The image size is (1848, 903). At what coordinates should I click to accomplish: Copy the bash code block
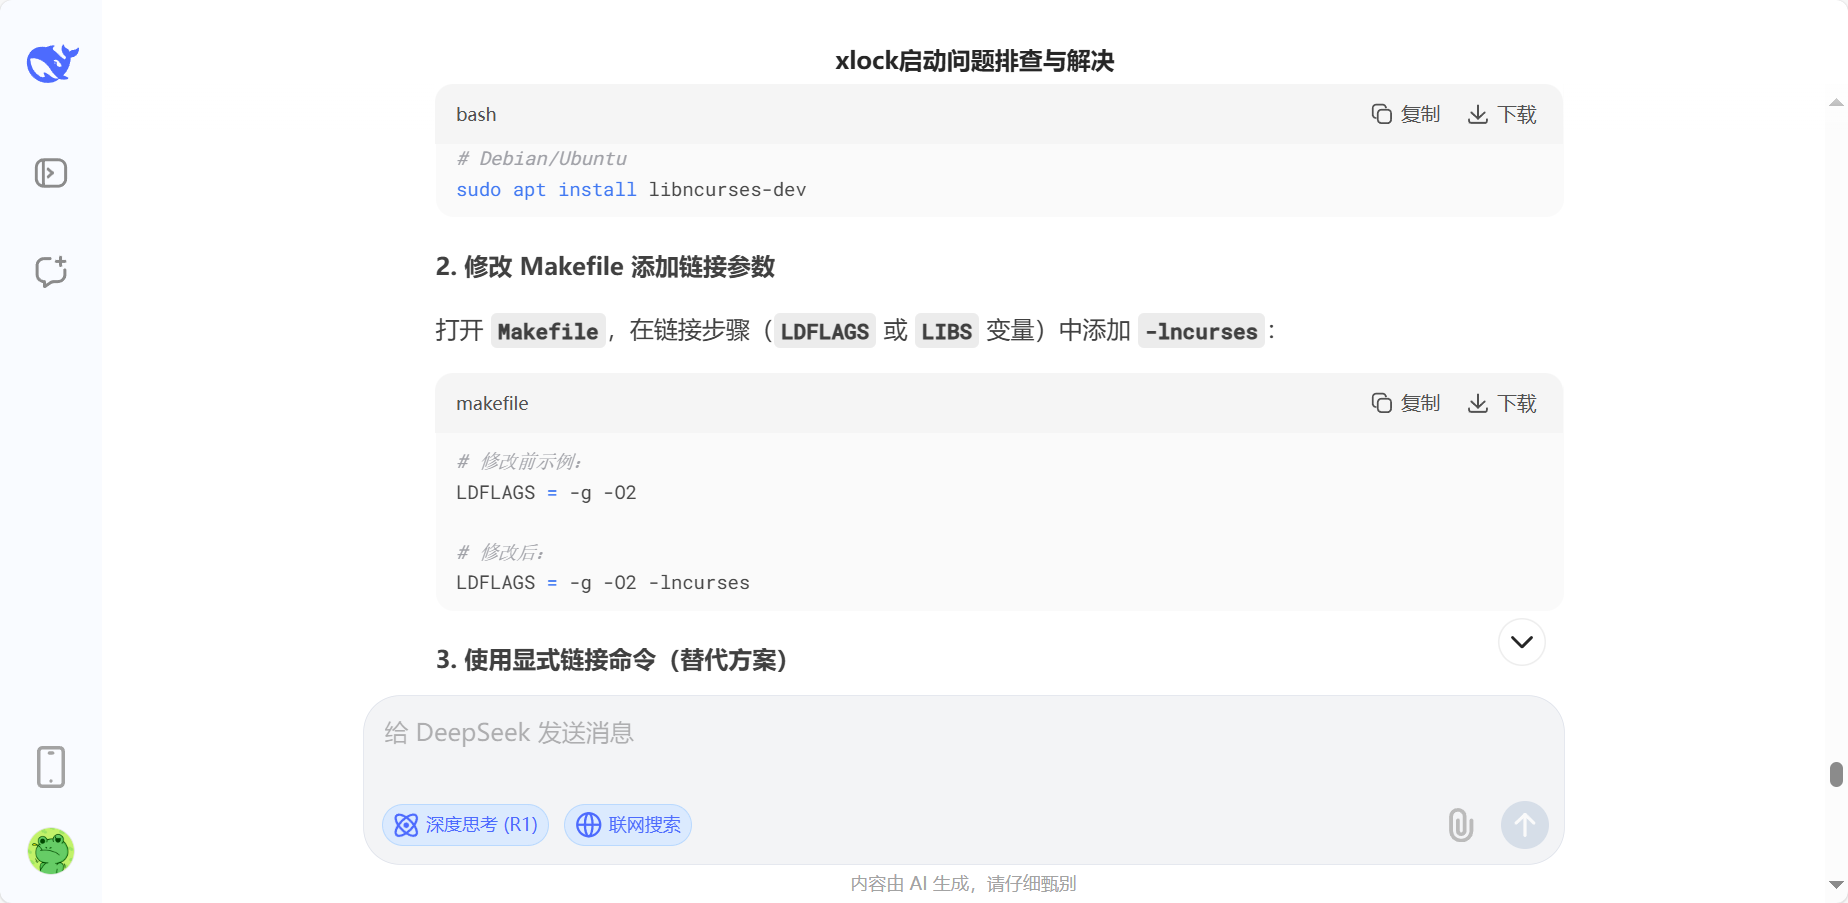[x=1405, y=114]
